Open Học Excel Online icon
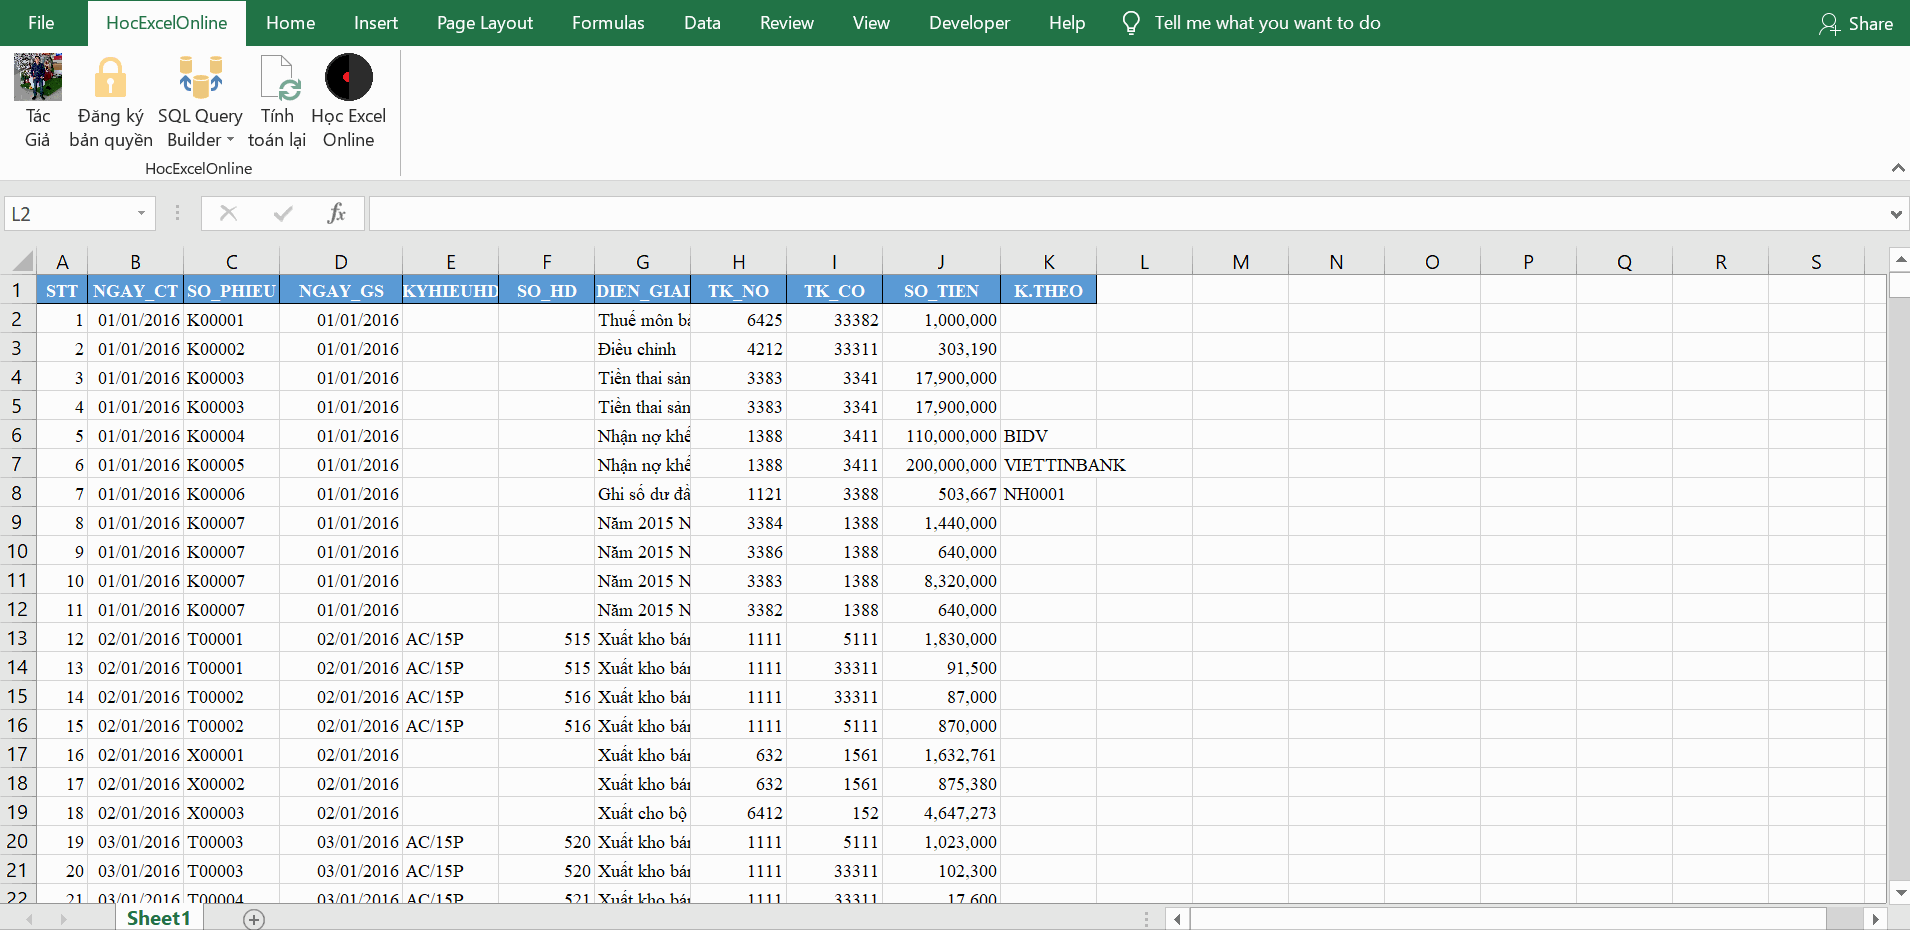The height and width of the screenshot is (930, 1910). point(348,79)
